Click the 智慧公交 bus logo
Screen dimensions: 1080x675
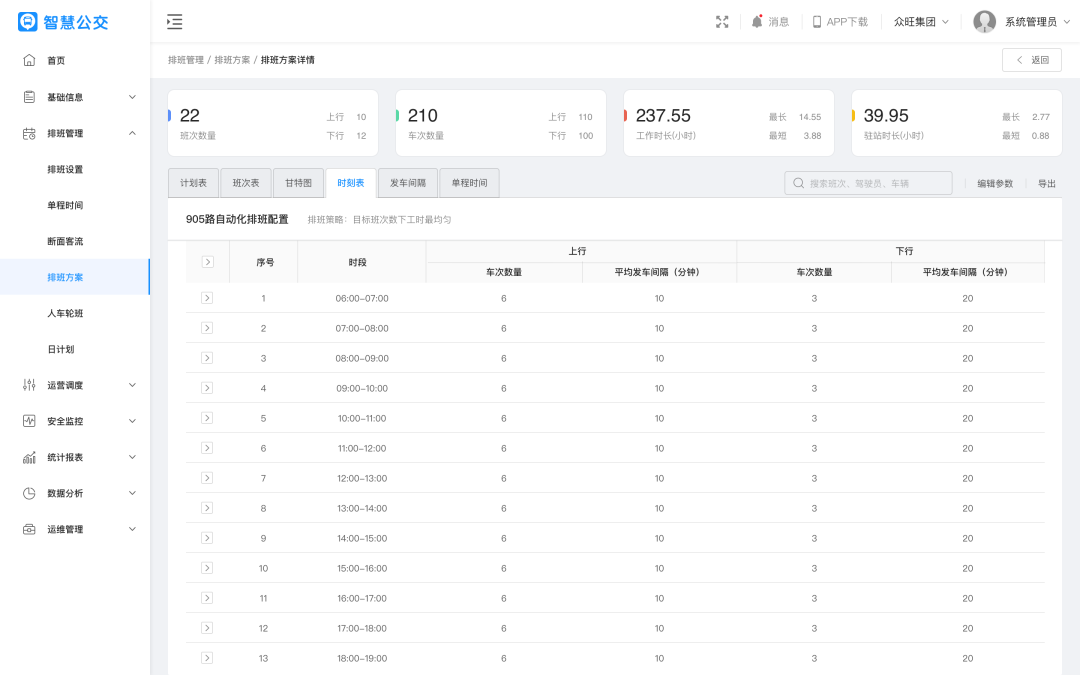coord(28,22)
